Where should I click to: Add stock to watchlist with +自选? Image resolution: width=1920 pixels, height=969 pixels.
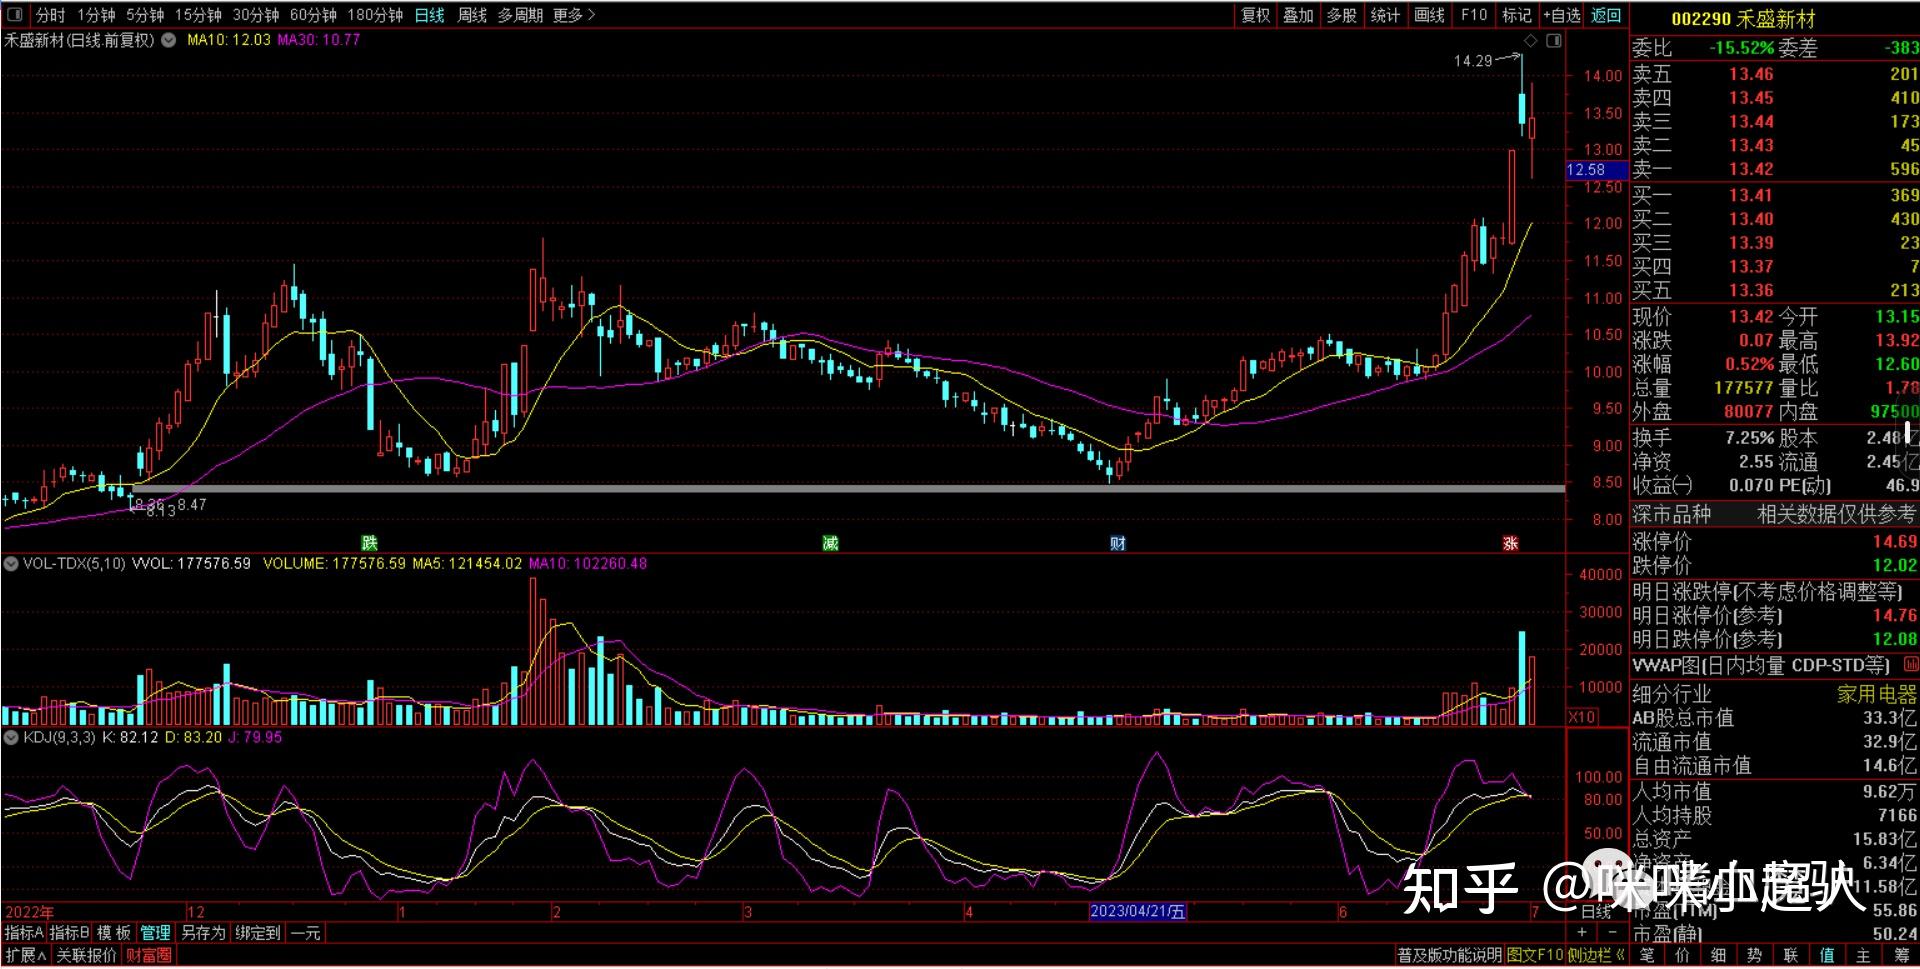coord(1561,15)
